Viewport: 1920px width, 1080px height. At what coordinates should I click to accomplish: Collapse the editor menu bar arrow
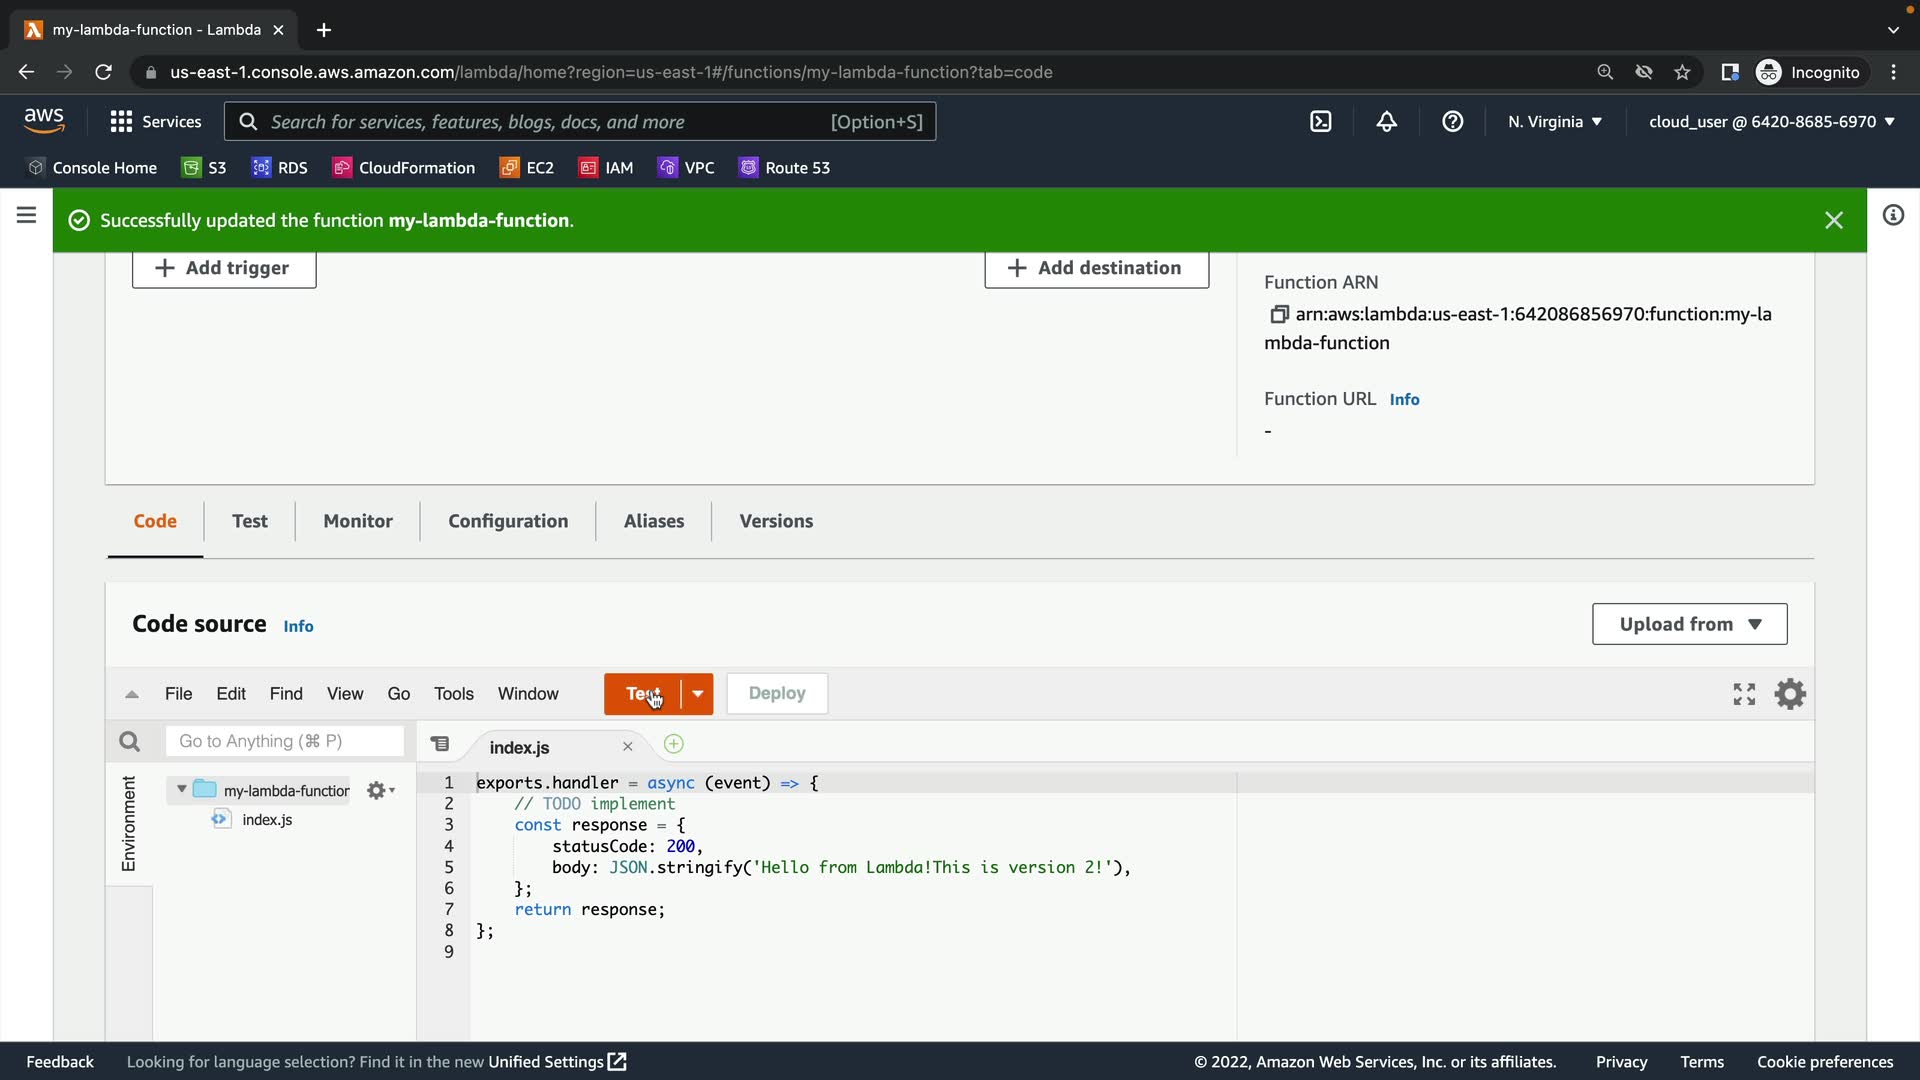131,694
